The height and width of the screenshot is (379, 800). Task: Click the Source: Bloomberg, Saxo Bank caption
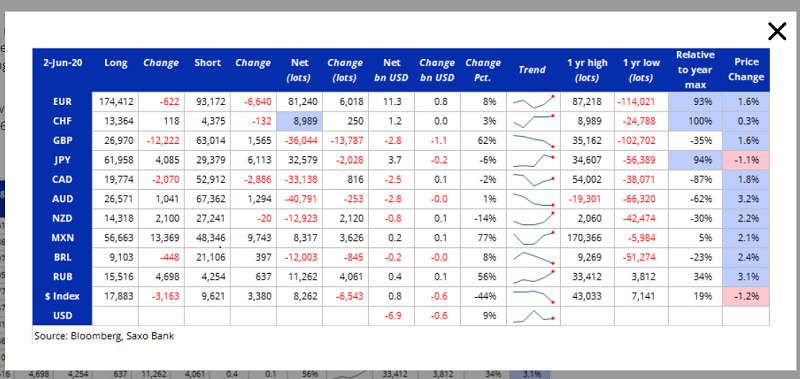104,336
